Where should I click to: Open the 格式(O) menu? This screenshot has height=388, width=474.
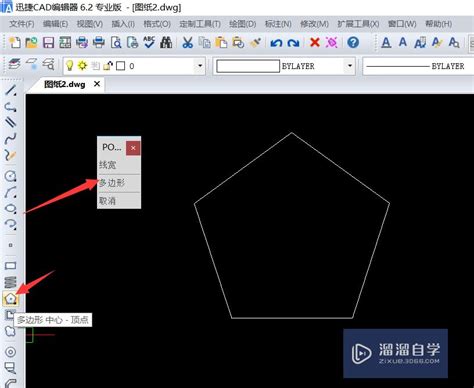coord(157,24)
